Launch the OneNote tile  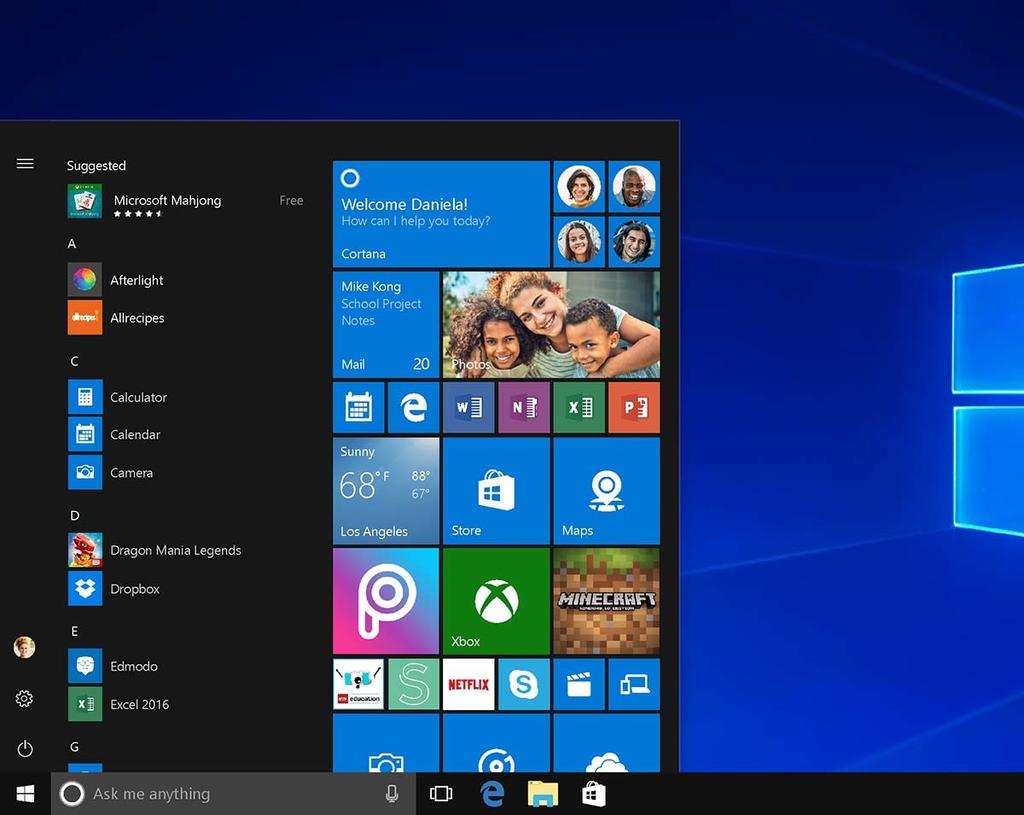(x=524, y=407)
